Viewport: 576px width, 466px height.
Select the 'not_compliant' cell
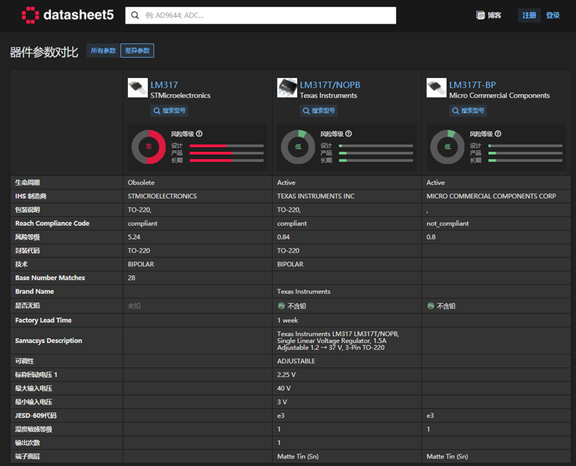click(x=496, y=223)
